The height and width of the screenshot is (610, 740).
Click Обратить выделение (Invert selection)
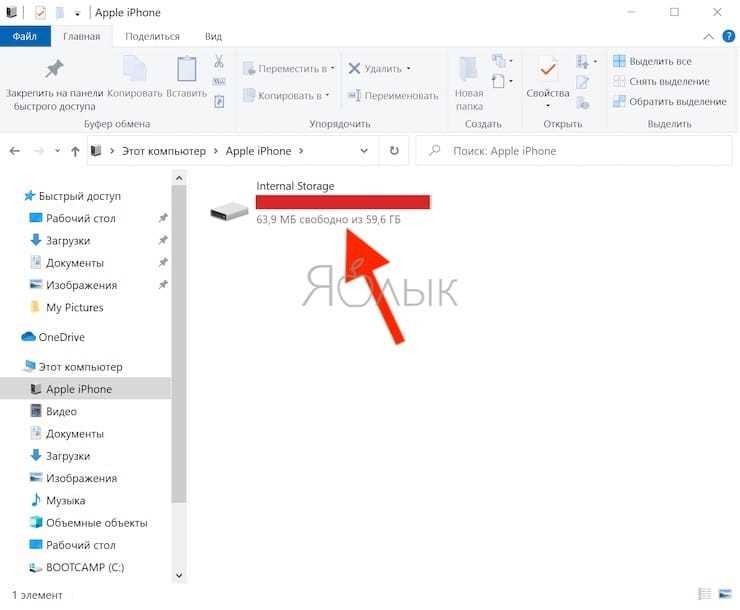[x=669, y=101]
